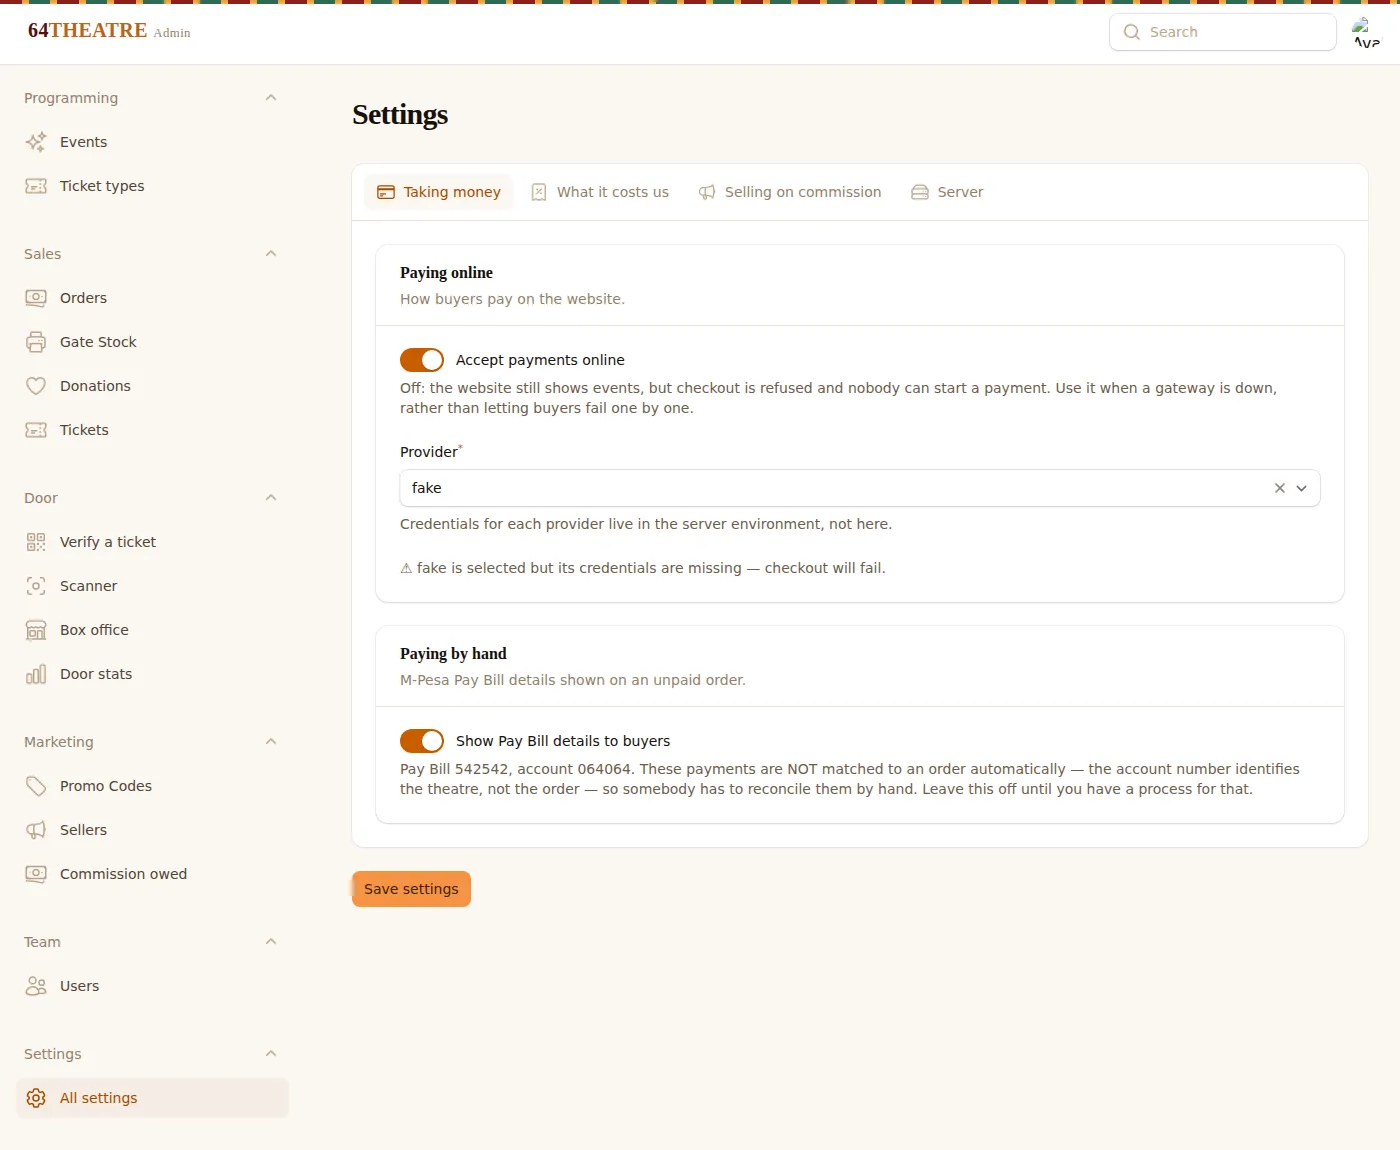1400x1150 pixels.
Task: Click the Box office storefront icon
Action: click(x=36, y=630)
